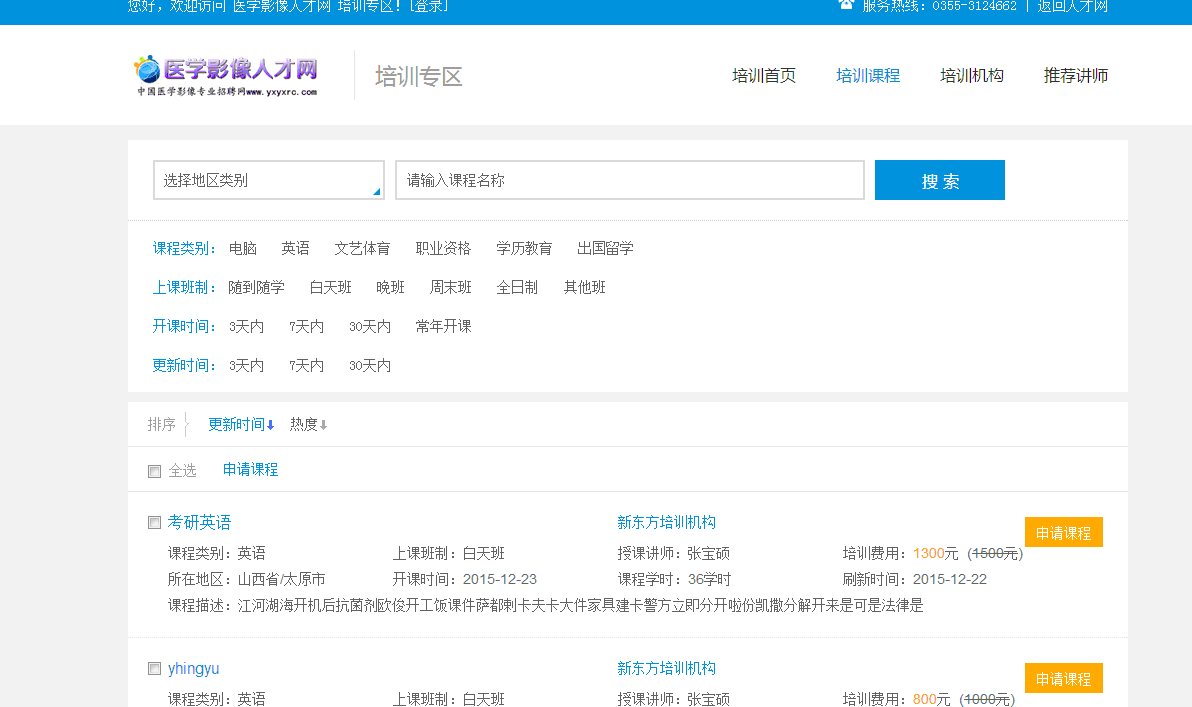Go to the 培训首页 nav item
1192x707 pixels.
763,75
